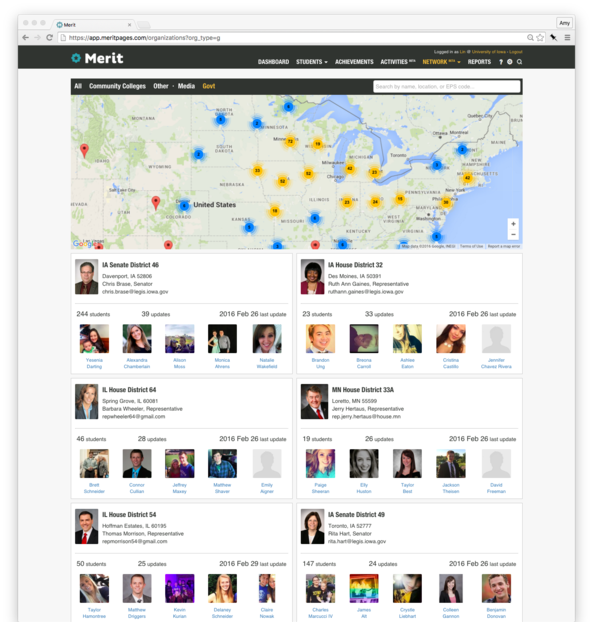Click Jerry Hertaus' representative photo

click(314, 401)
